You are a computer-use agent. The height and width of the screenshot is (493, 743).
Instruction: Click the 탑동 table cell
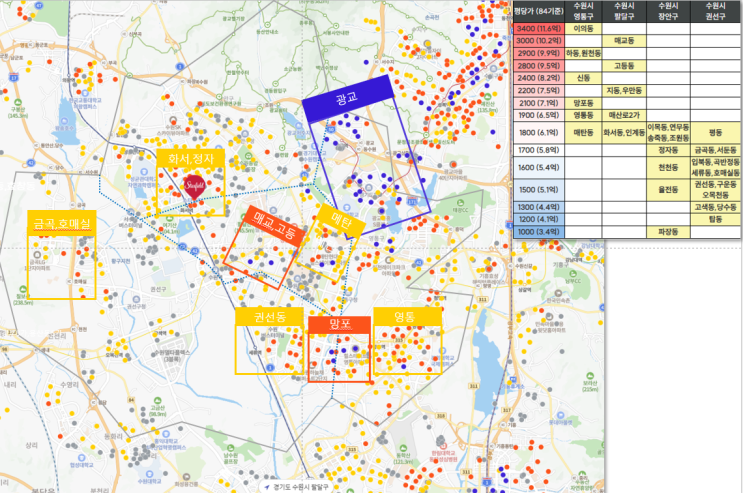(716, 219)
